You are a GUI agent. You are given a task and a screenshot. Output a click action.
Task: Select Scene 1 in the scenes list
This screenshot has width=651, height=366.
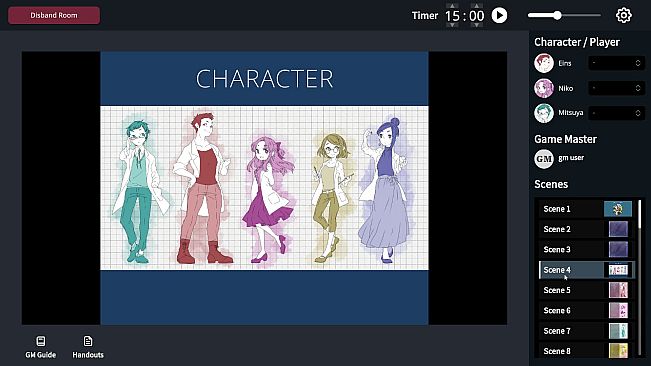(x=587, y=209)
